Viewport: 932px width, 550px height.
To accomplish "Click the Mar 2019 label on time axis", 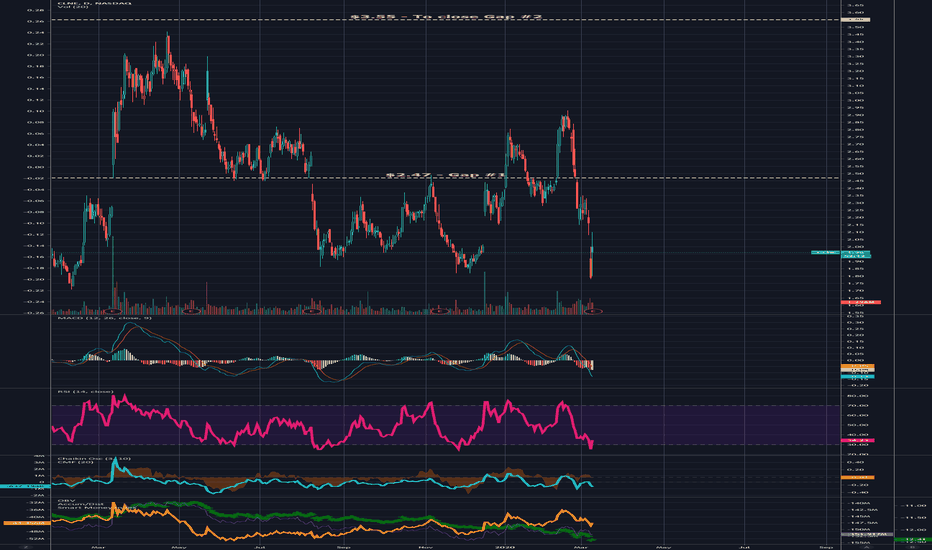I will 99,546.
